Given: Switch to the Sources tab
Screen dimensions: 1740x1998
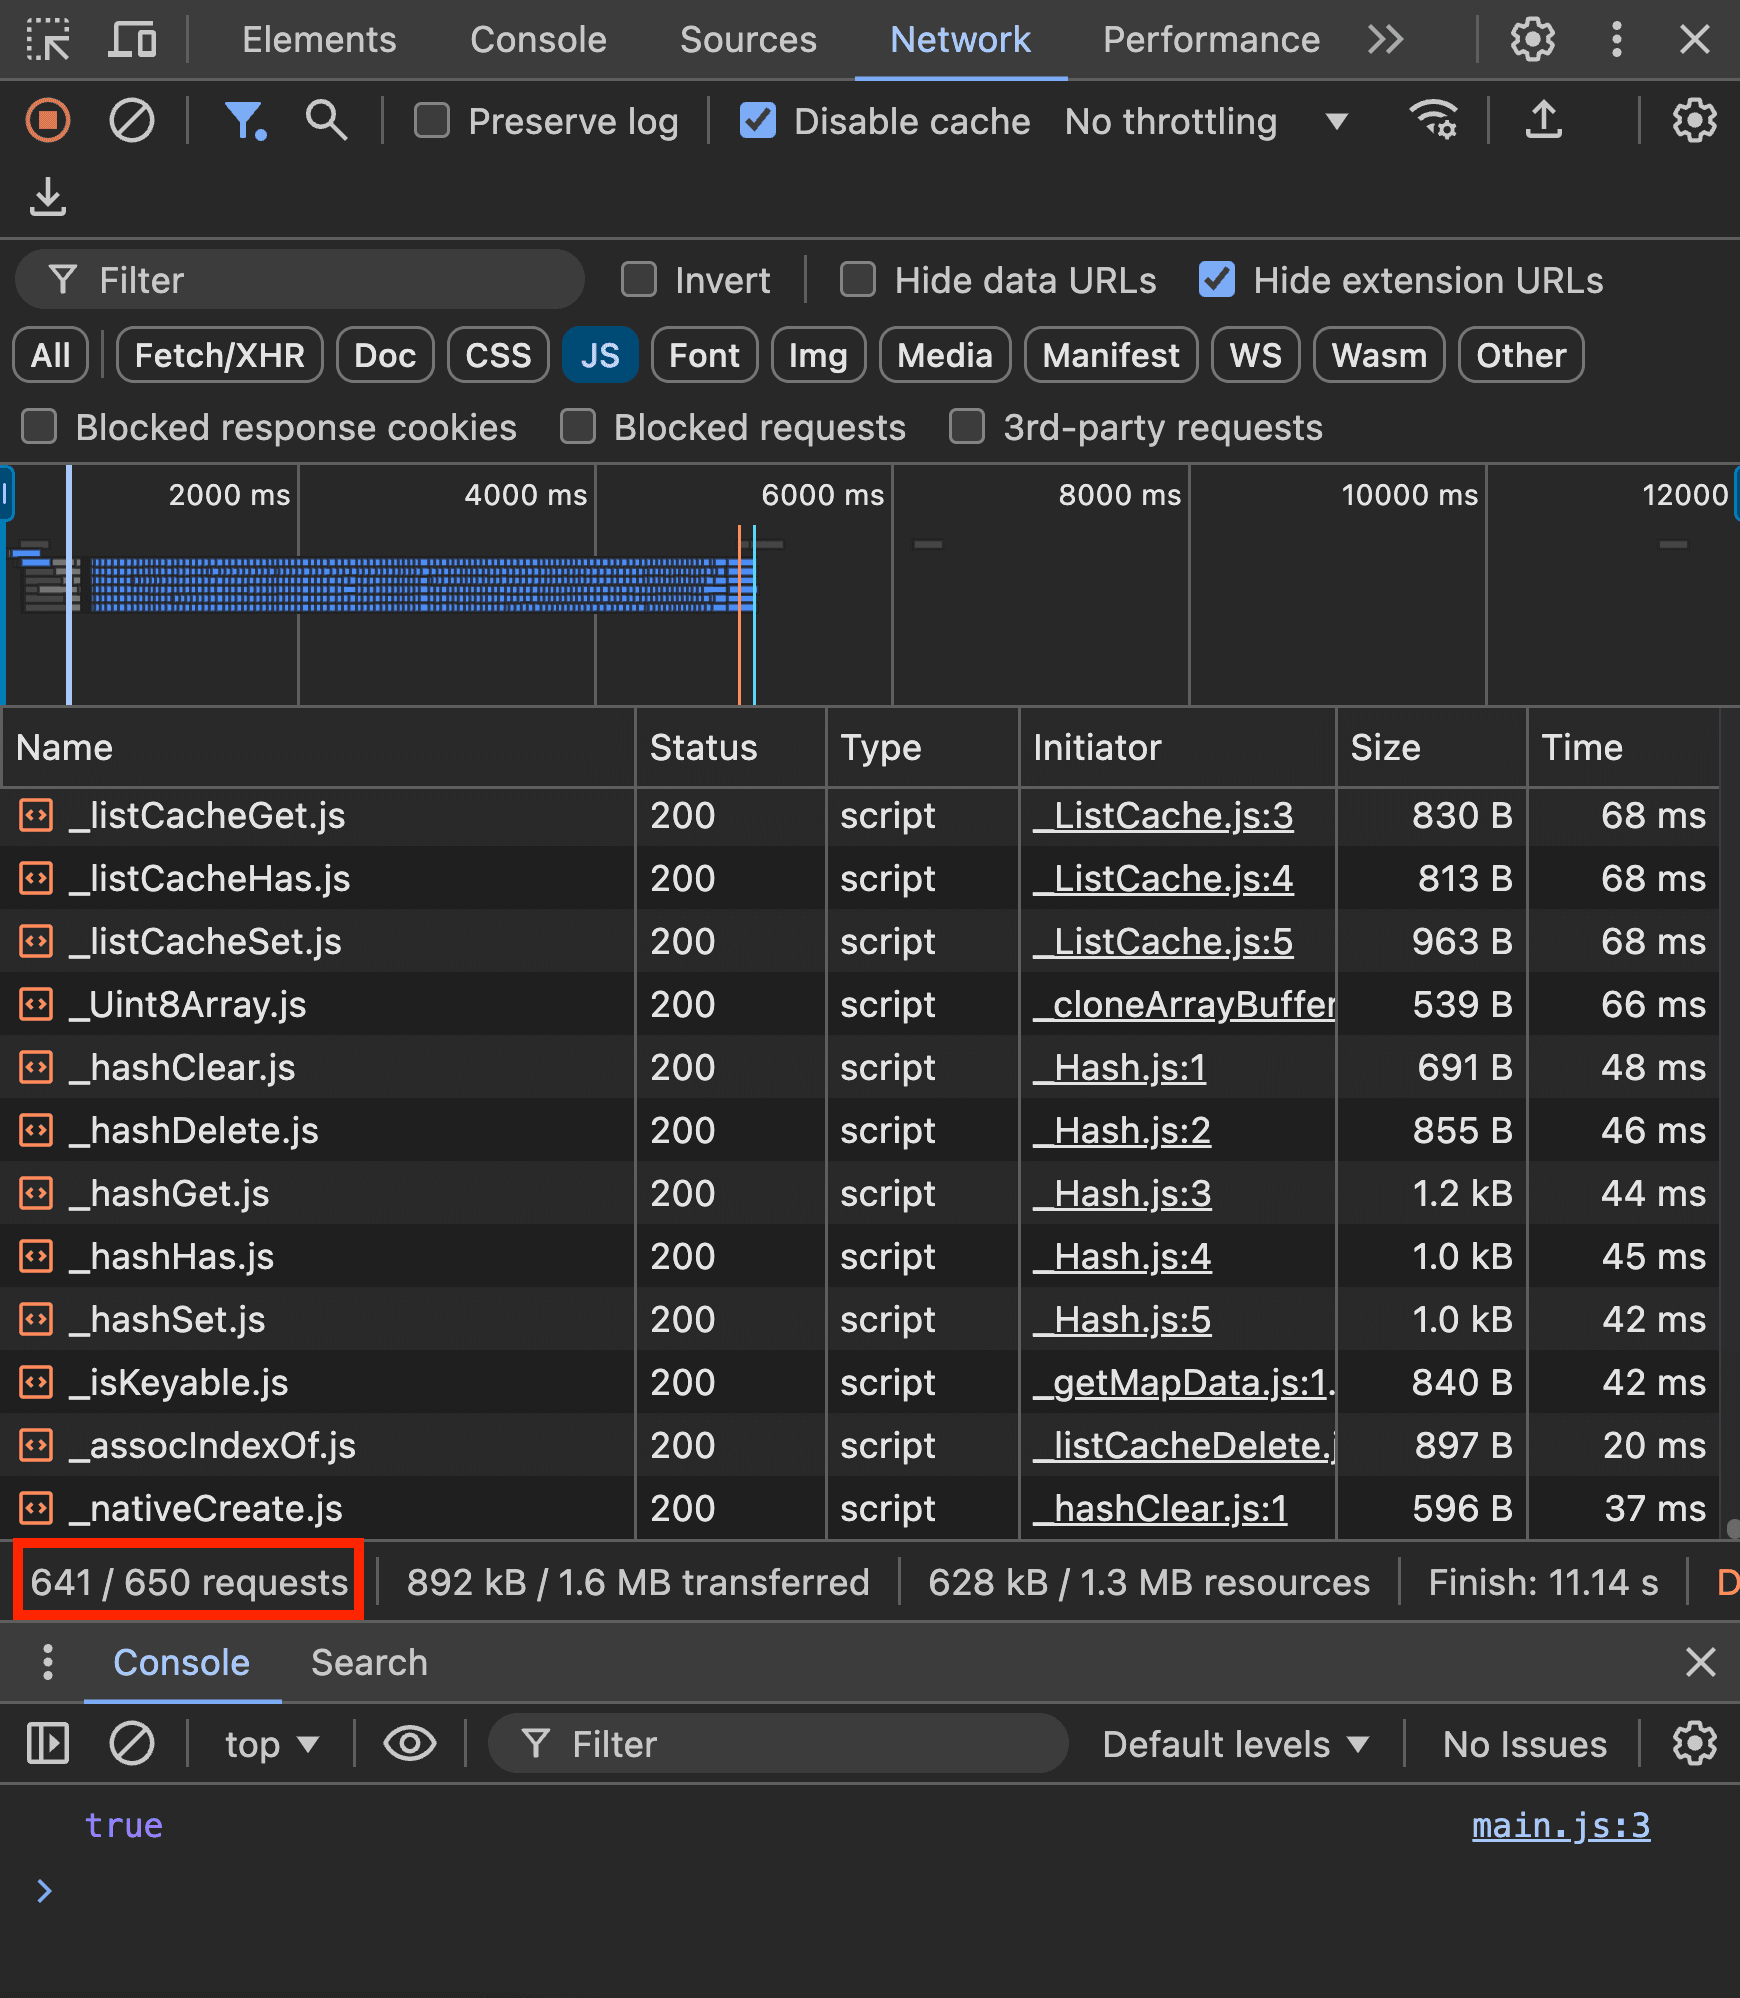Looking at the screenshot, I should 748,40.
